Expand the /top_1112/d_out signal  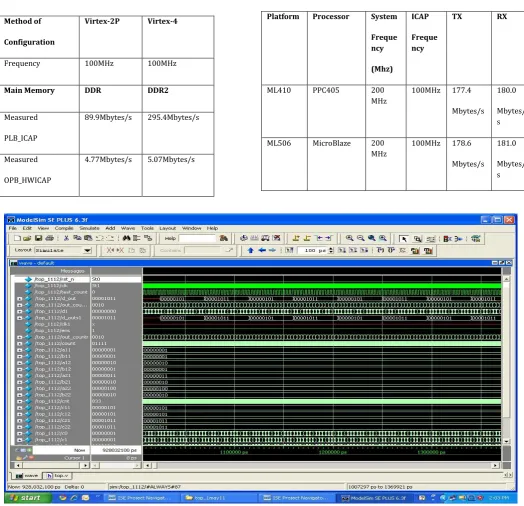[19, 298]
